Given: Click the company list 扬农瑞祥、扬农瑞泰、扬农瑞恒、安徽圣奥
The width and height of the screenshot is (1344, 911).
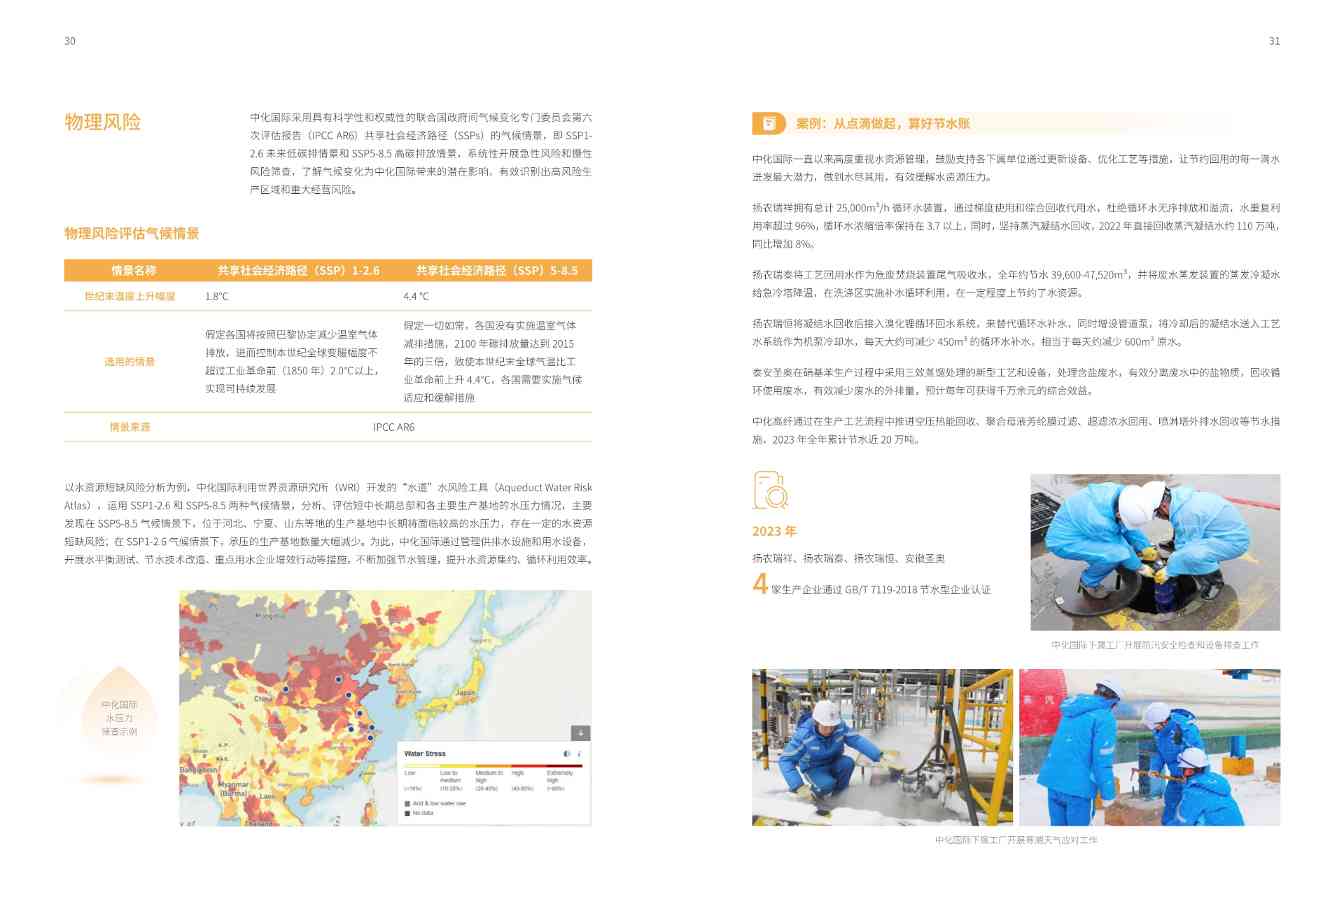Looking at the screenshot, I should [x=848, y=558].
